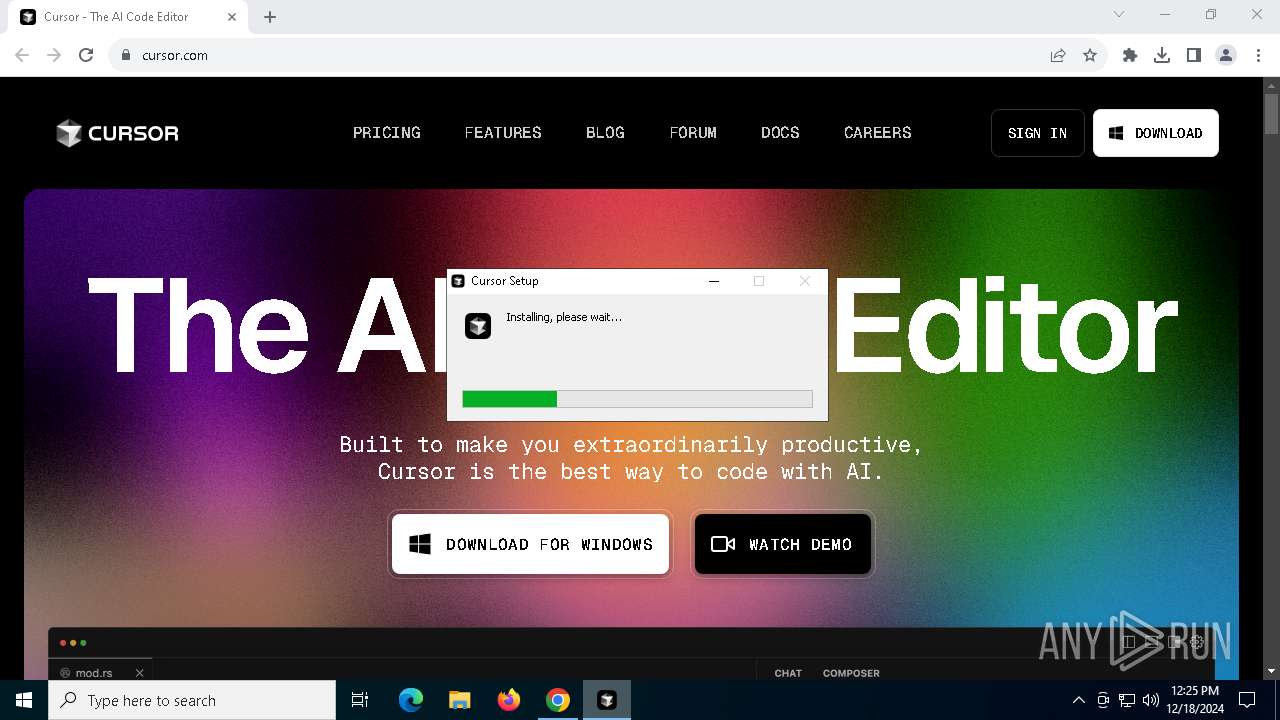Click the Cursor Setup app icon in dialog
This screenshot has height=720, width=1280.
(x=478, y=326)
